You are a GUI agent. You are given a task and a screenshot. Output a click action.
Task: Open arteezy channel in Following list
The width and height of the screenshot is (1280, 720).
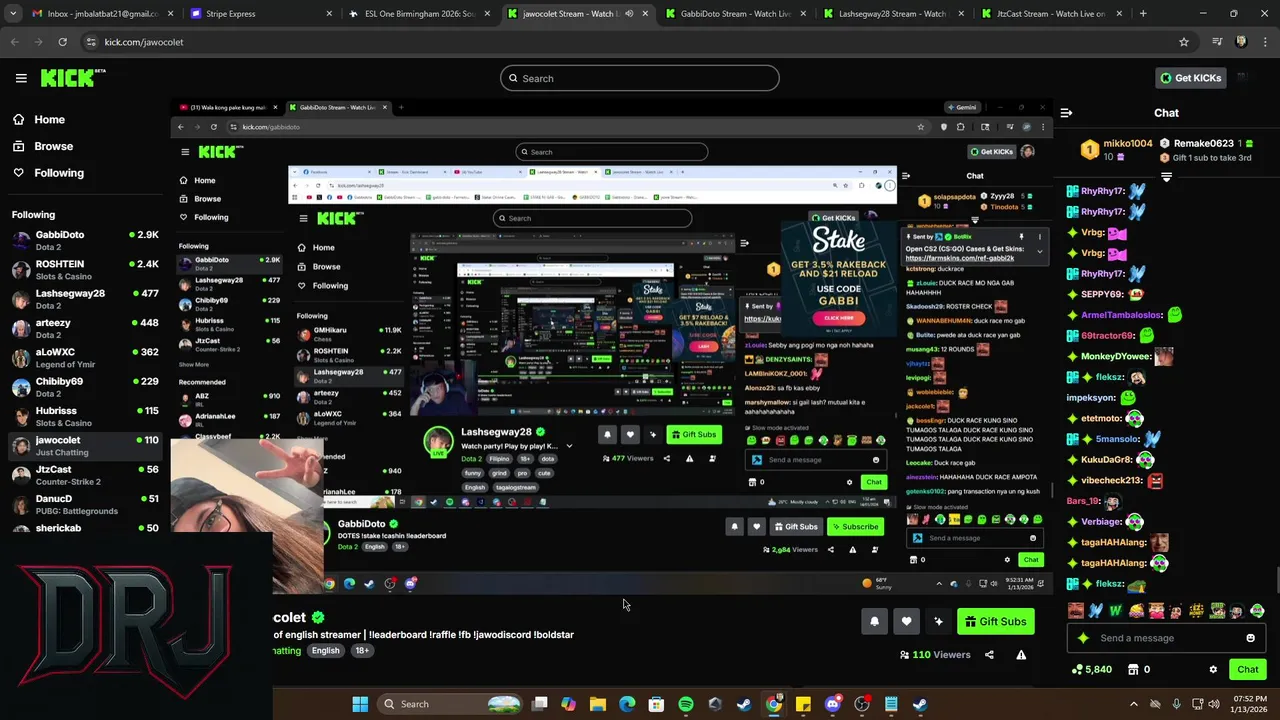[x=85, y=329]
